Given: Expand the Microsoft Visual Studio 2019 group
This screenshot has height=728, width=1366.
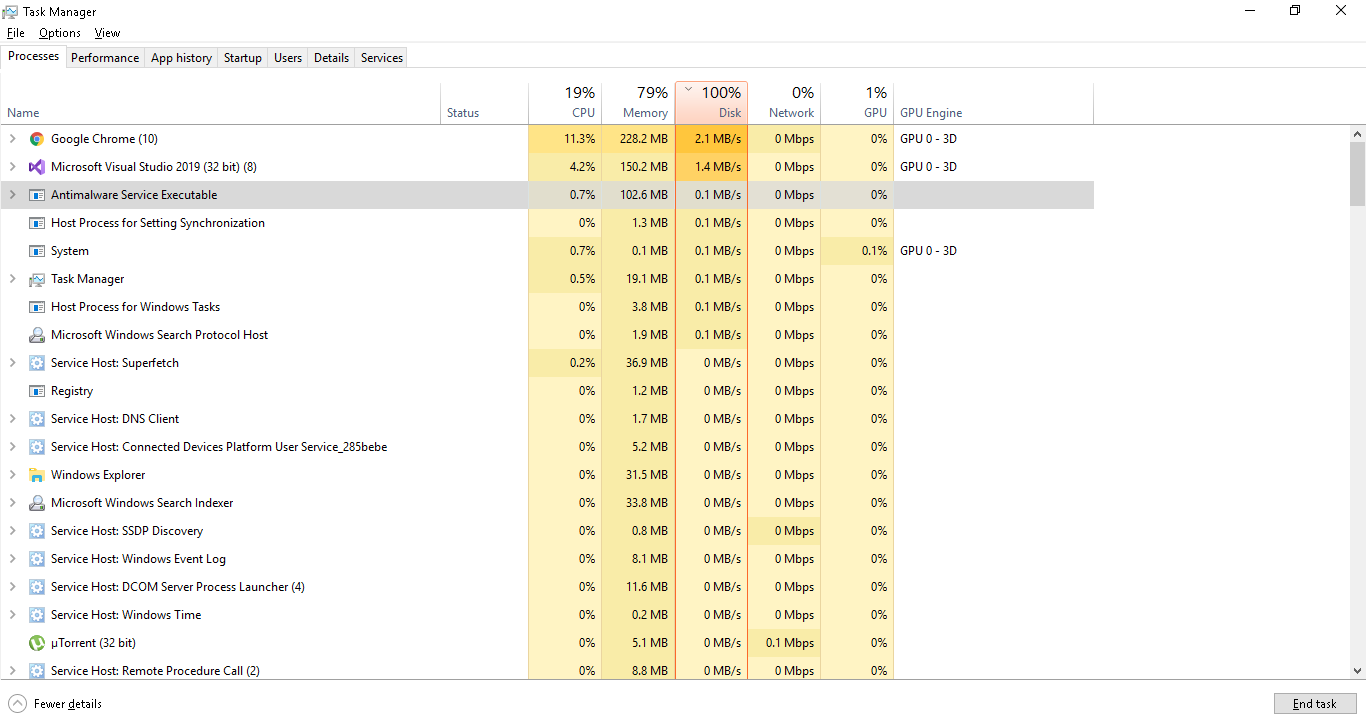Looking at the screenshot, I should [12, 167].
